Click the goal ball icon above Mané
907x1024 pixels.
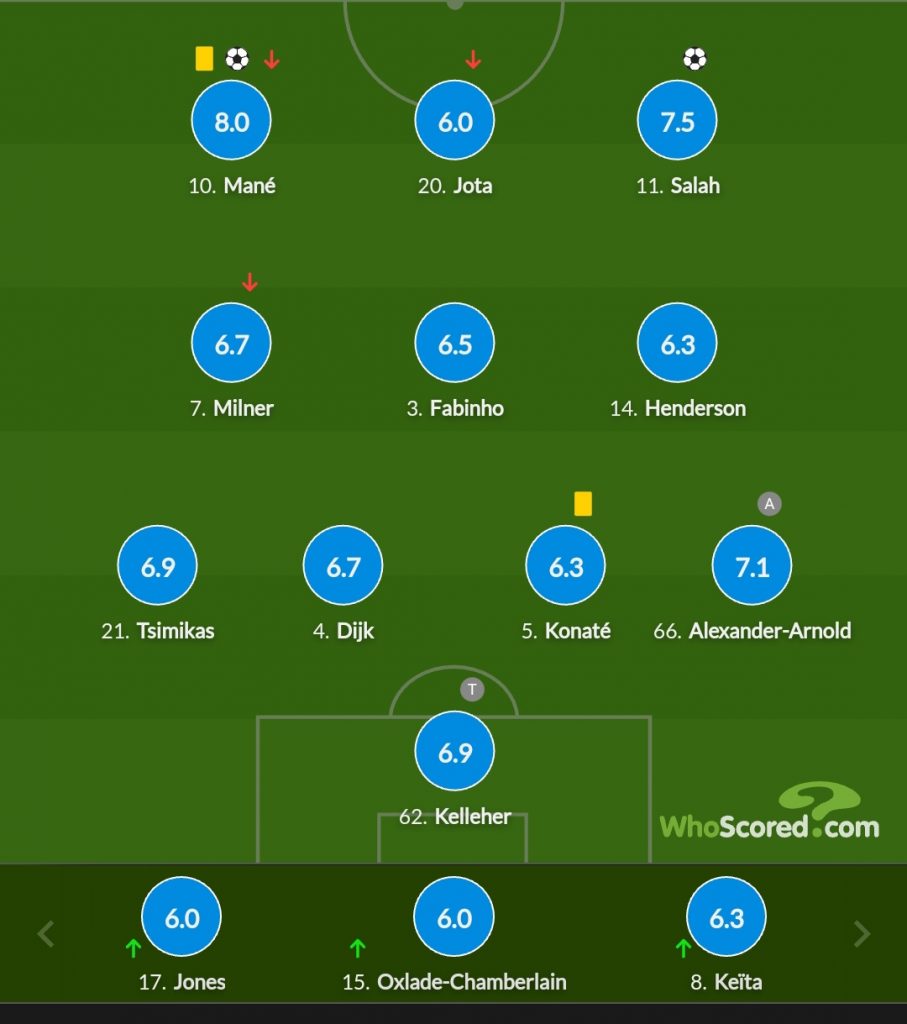click(237, 59)
